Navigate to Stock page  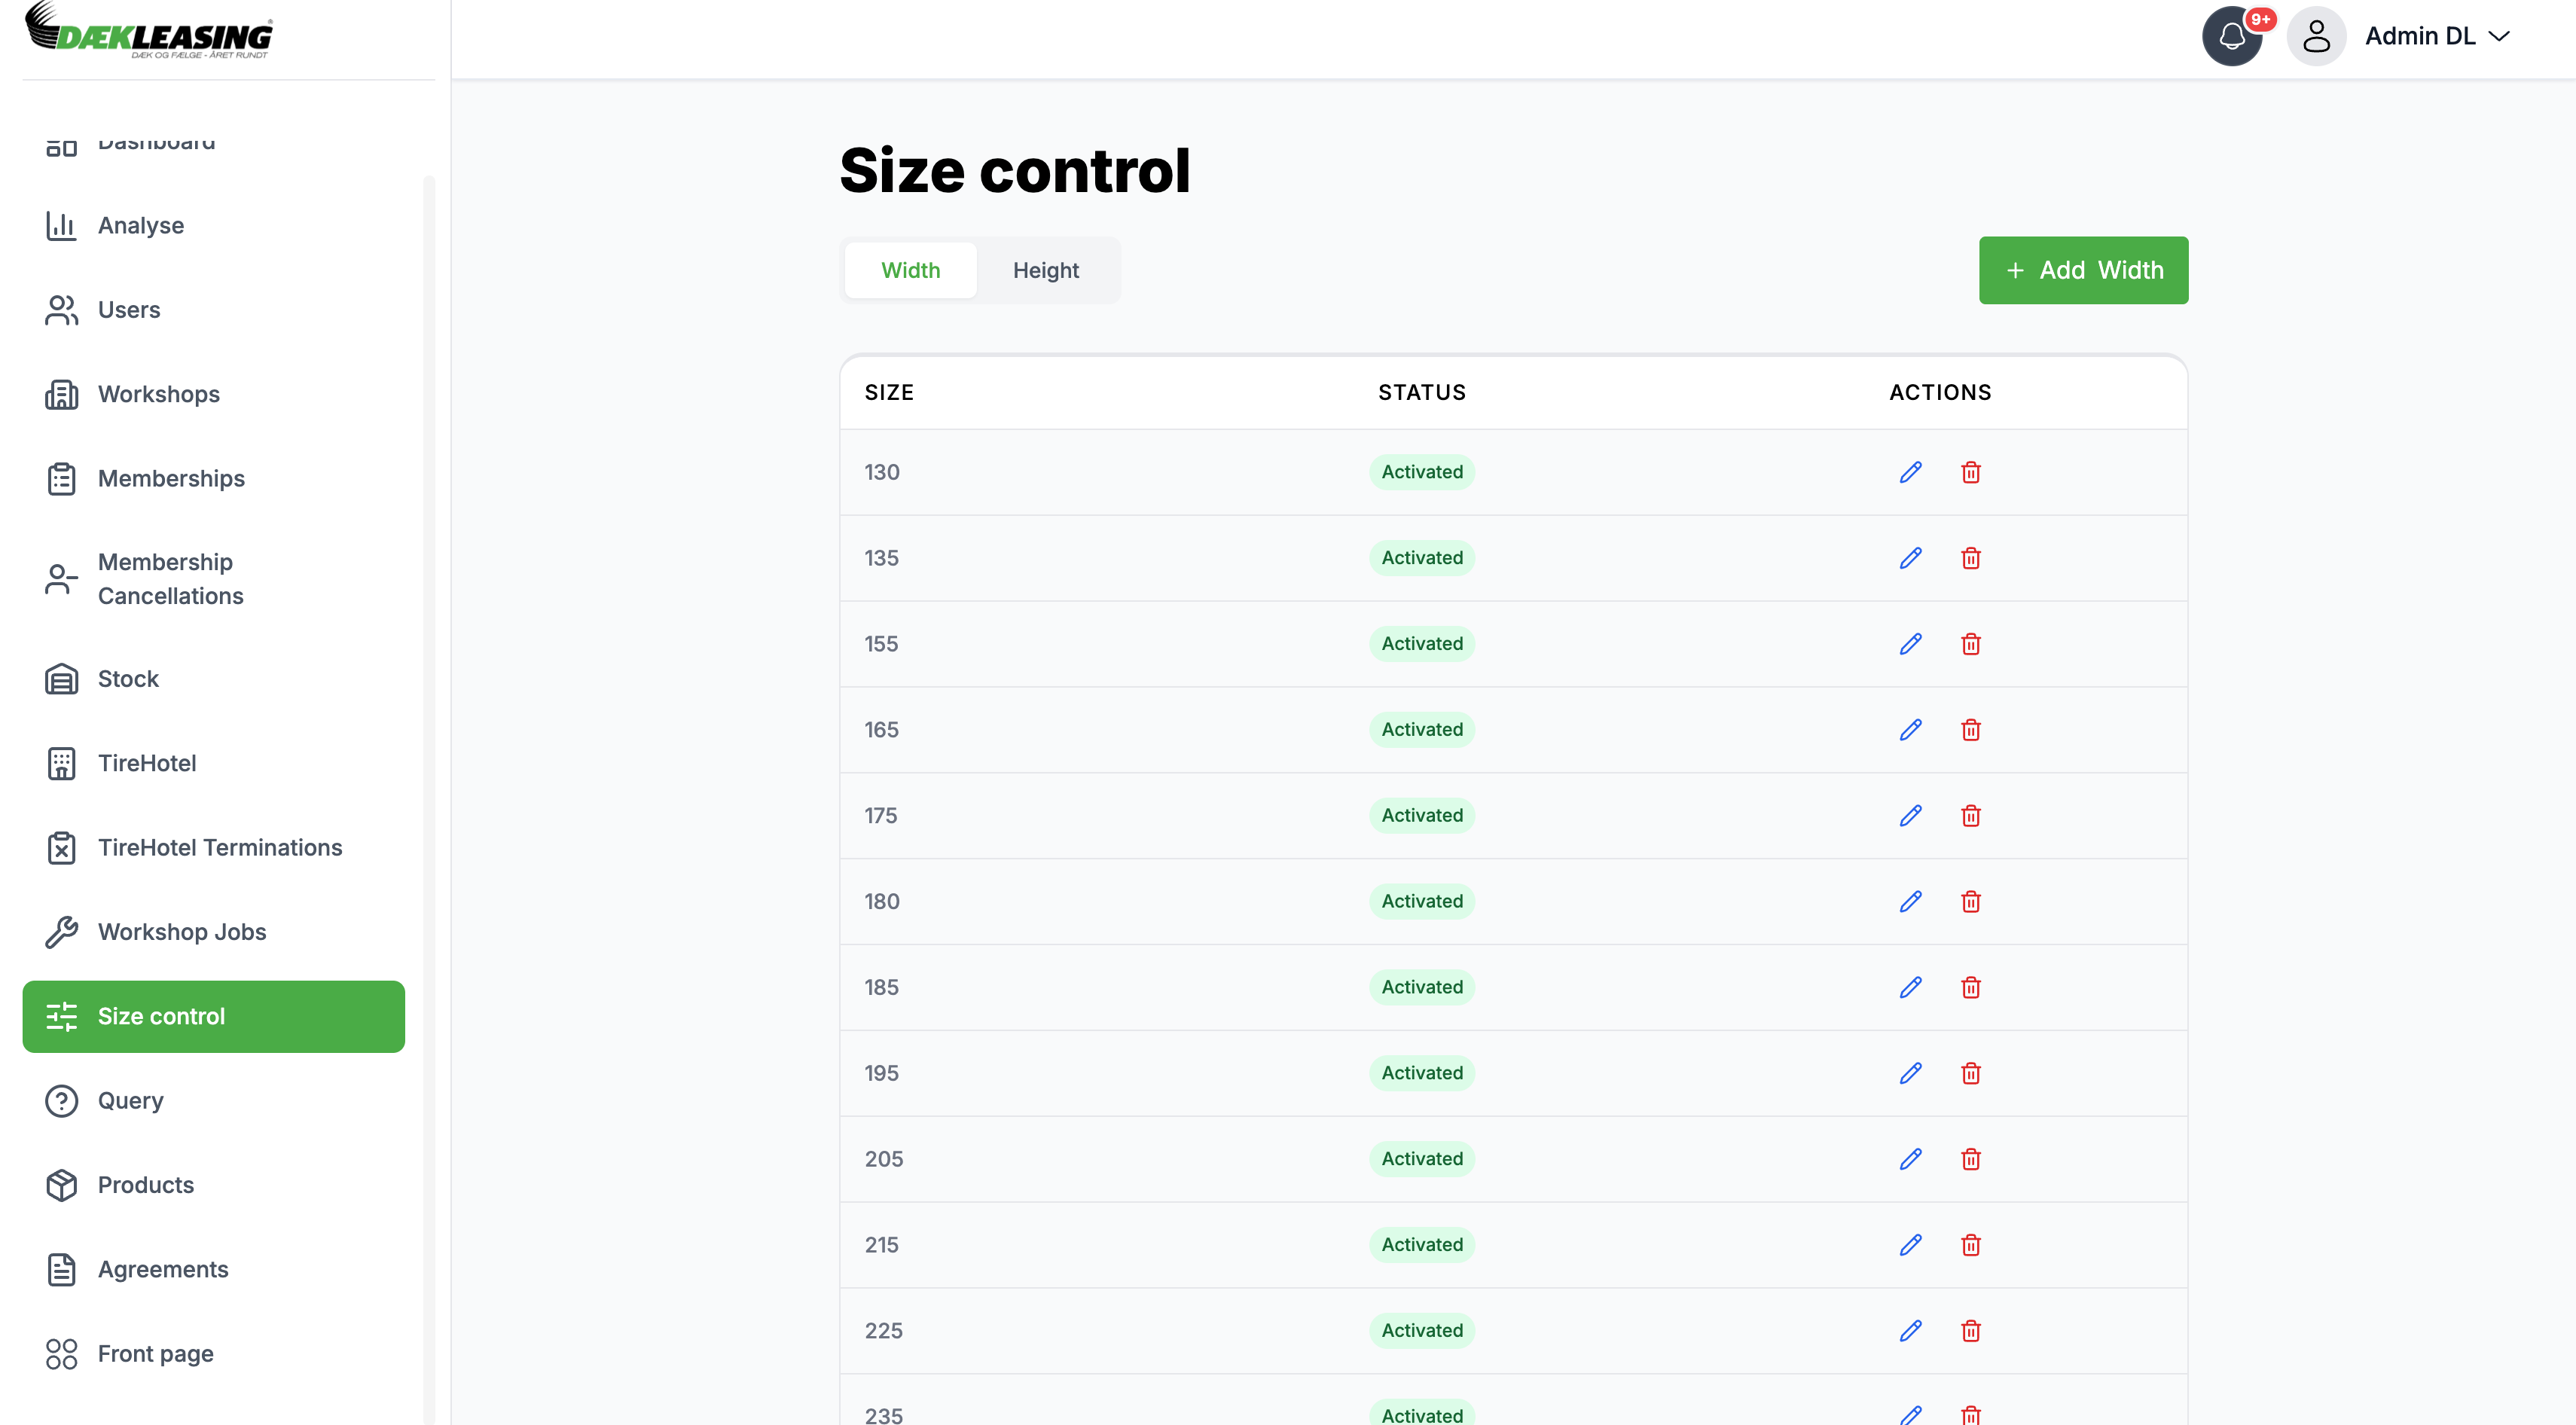pyautogui.click(x=213, y=679)
